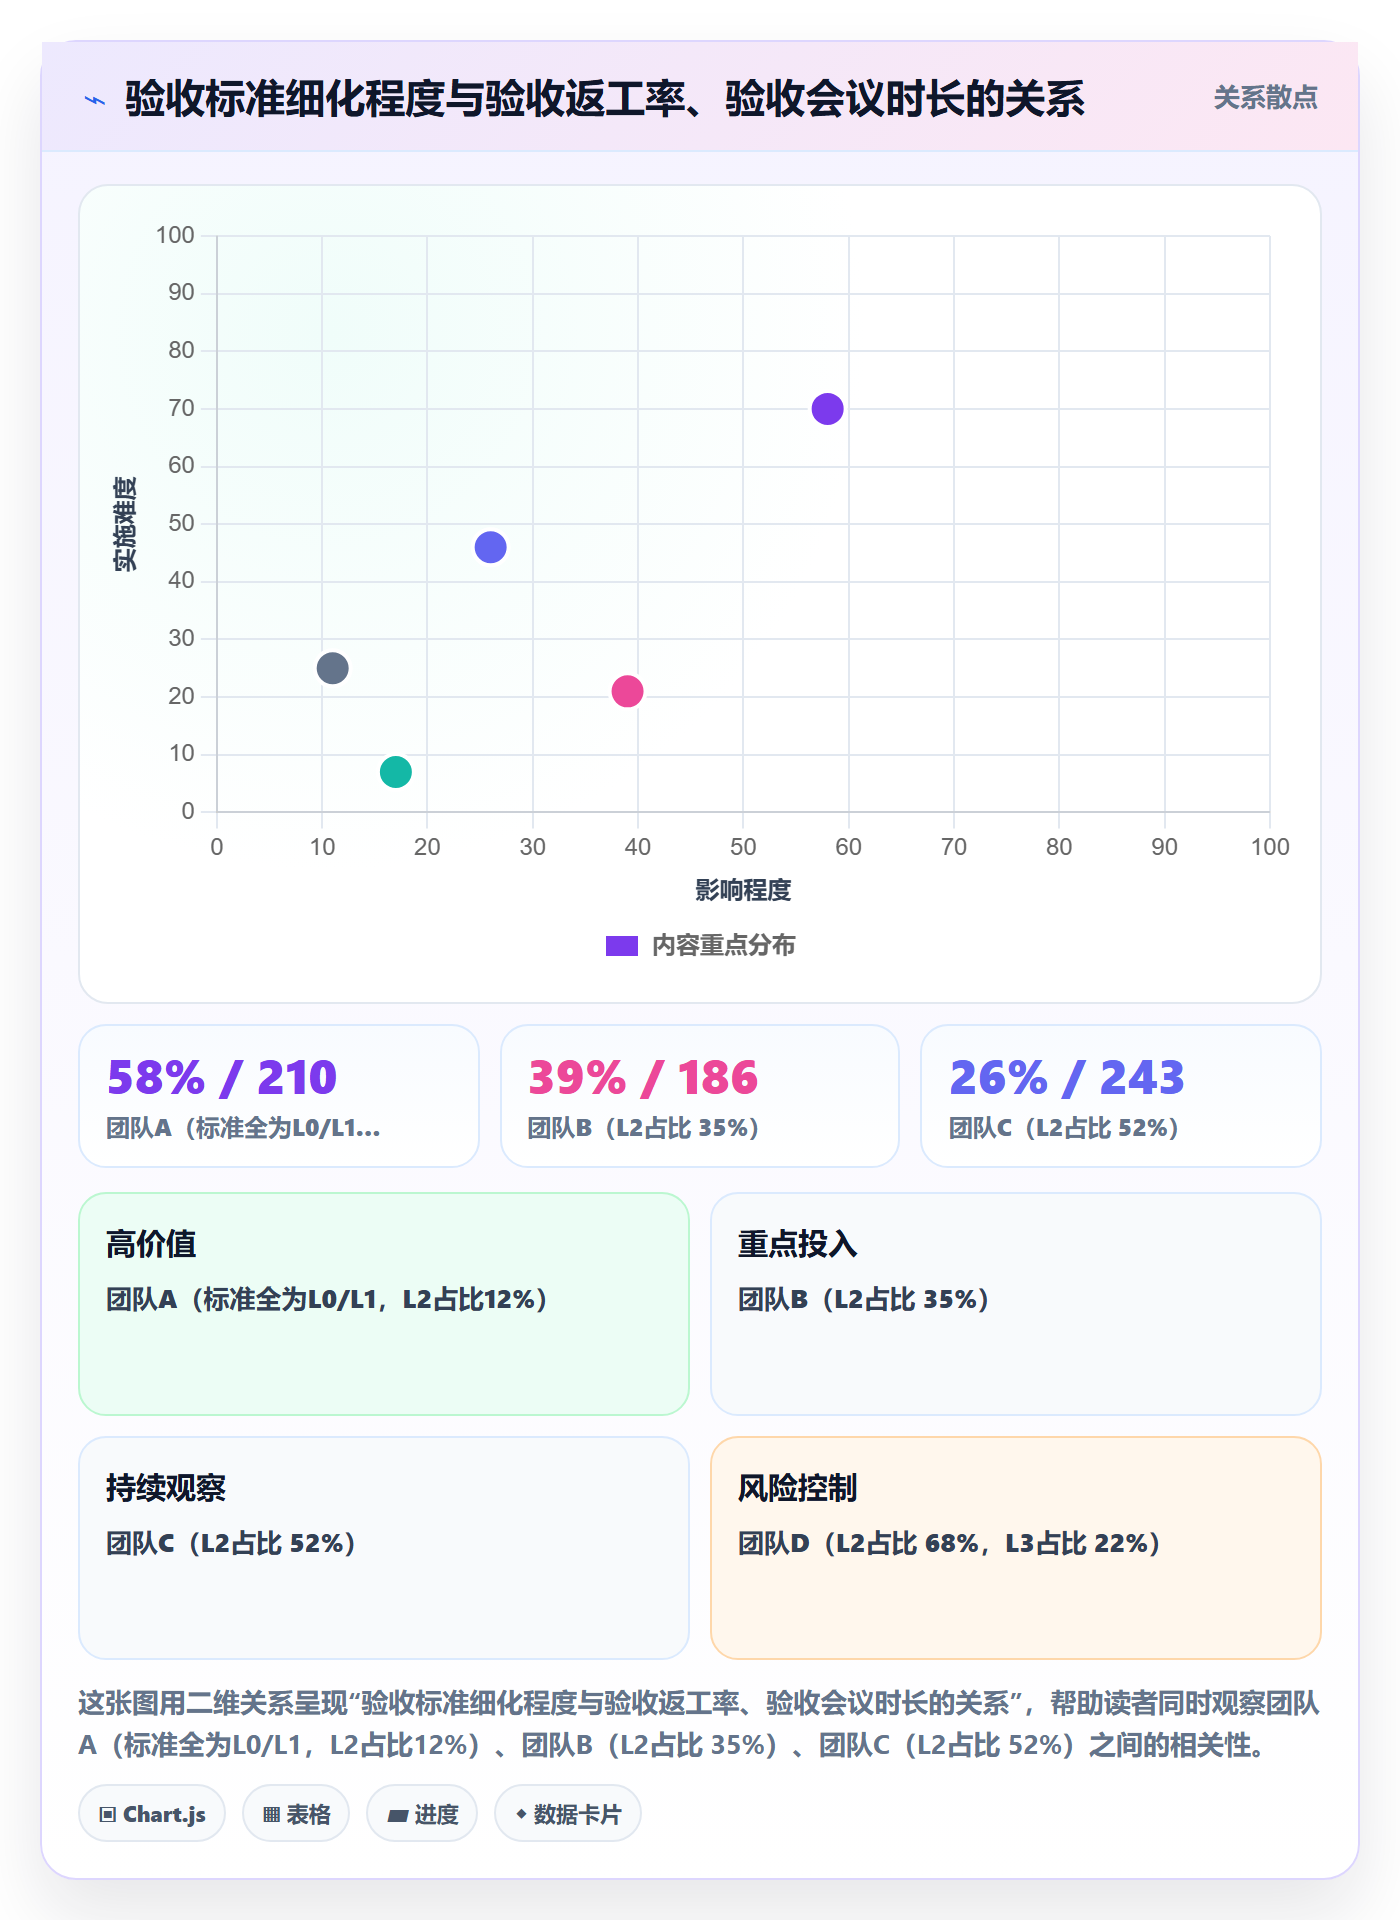1400x1920 pixels.
Task: Select the 风险控制 quadrant card
Action: (x=1016, y=1548)
